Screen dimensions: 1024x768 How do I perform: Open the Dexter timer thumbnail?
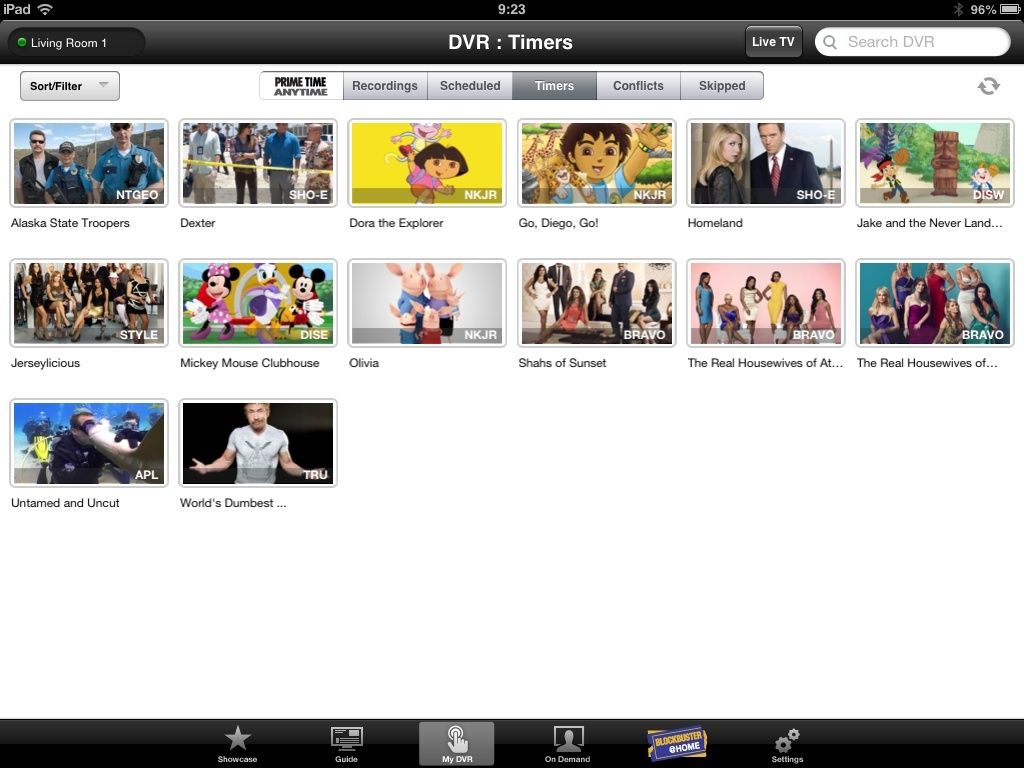click(258, 163)
